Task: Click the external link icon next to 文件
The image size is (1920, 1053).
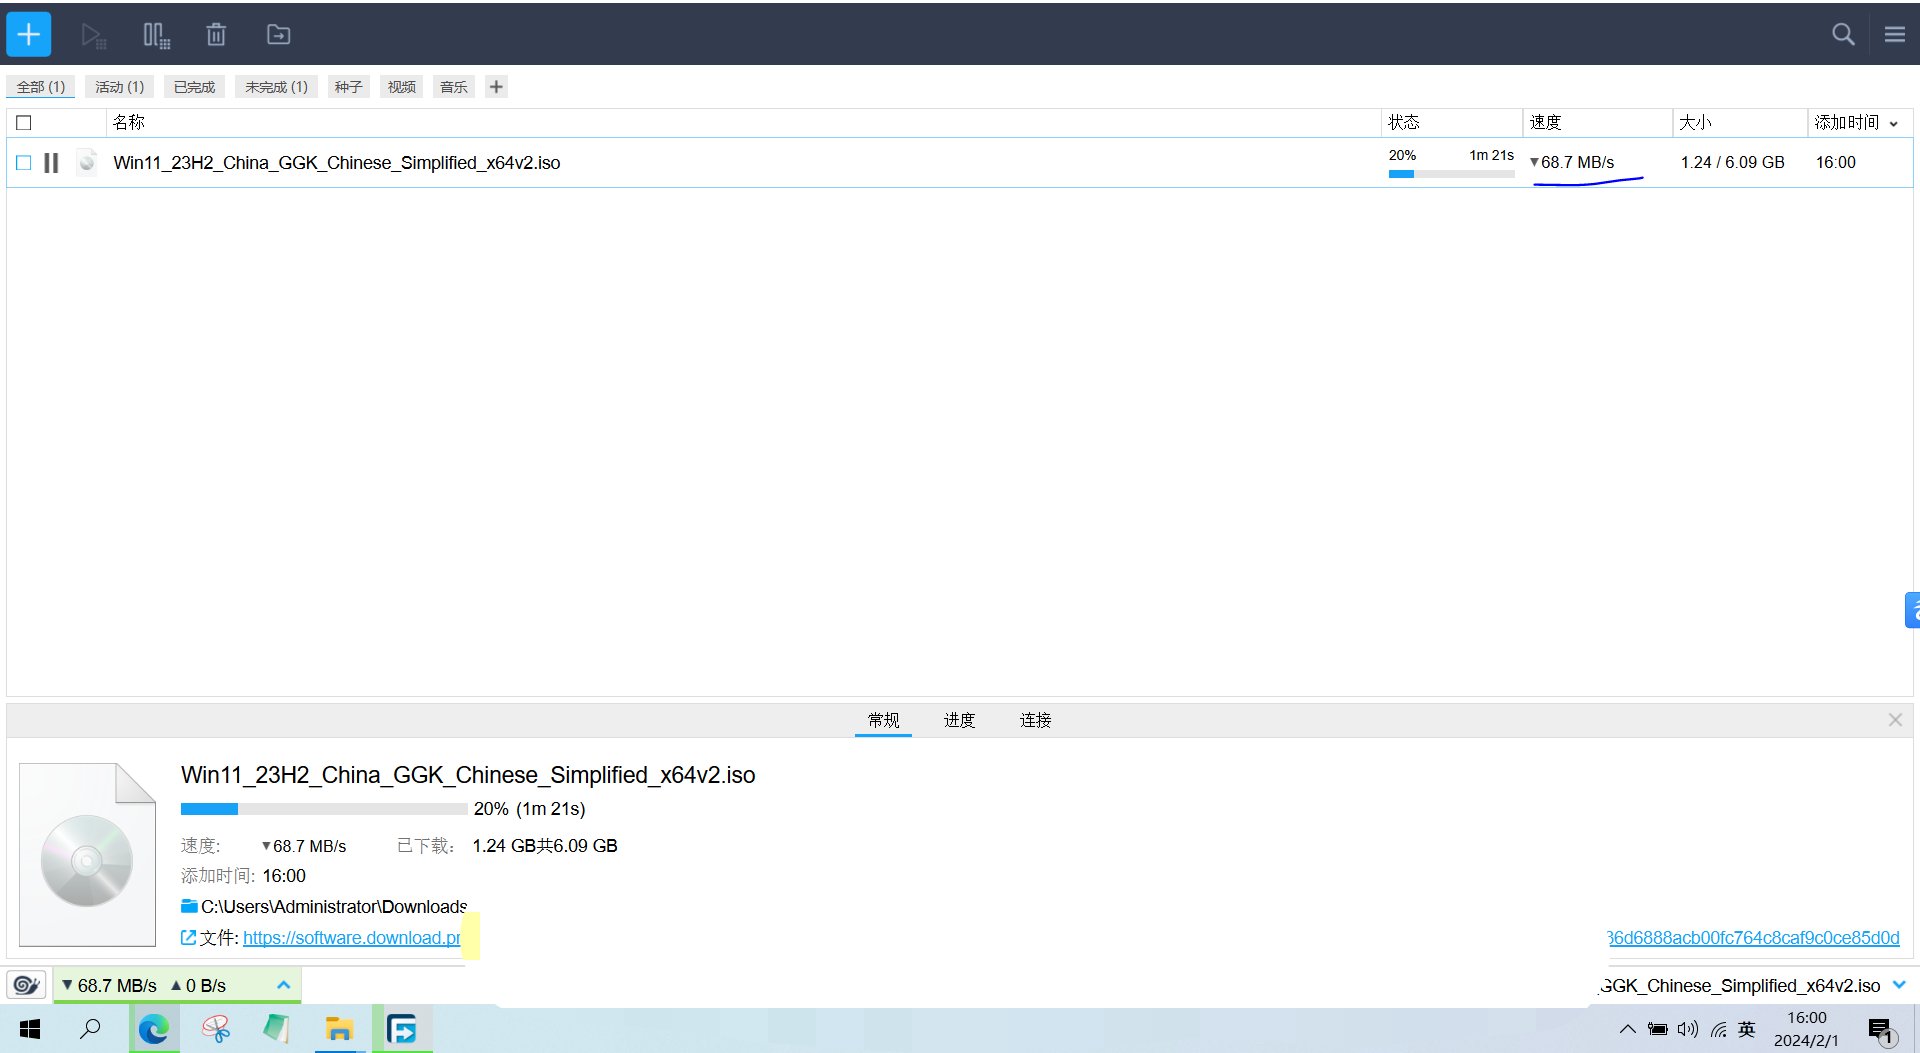Action: click(188, 938)
